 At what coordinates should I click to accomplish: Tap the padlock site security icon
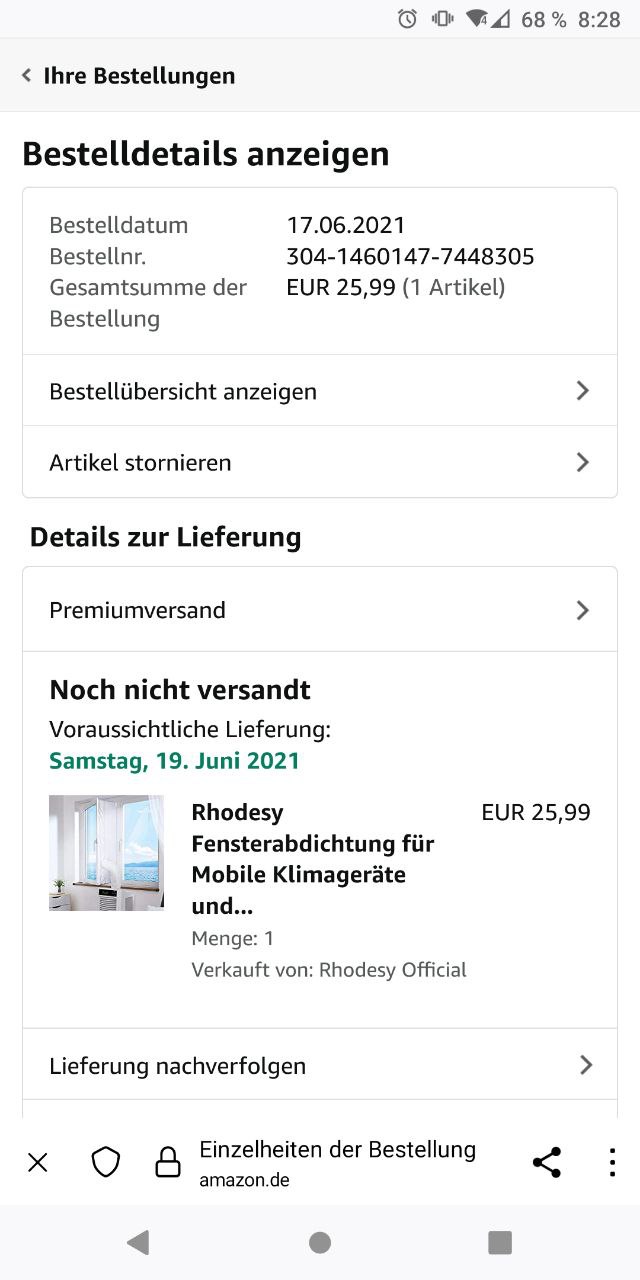tap(168, 1162)
